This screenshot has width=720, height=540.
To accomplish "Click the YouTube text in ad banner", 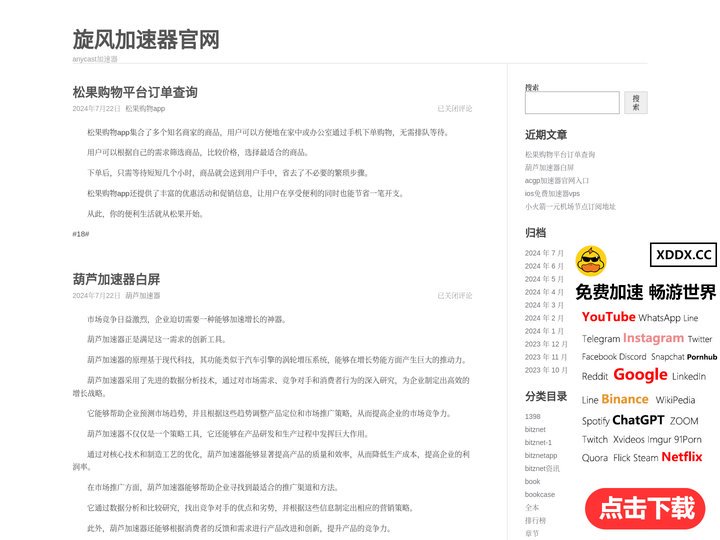I will pyautogui.click(x=608, y=317).
